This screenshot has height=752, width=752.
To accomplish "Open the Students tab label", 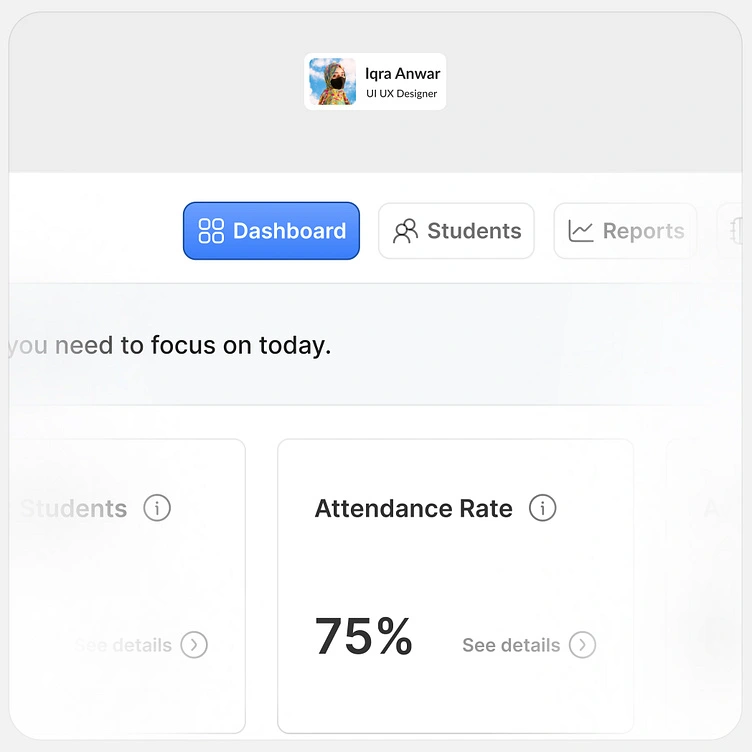I will point(474,231).
